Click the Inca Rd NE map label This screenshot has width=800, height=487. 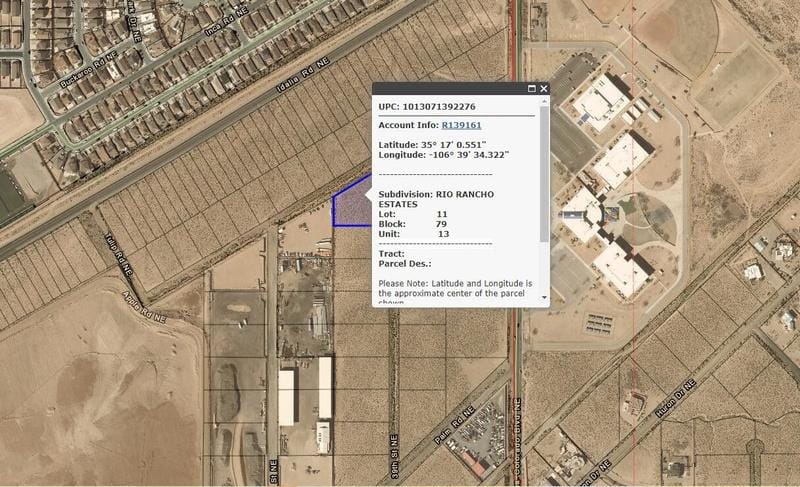(227, 23)
